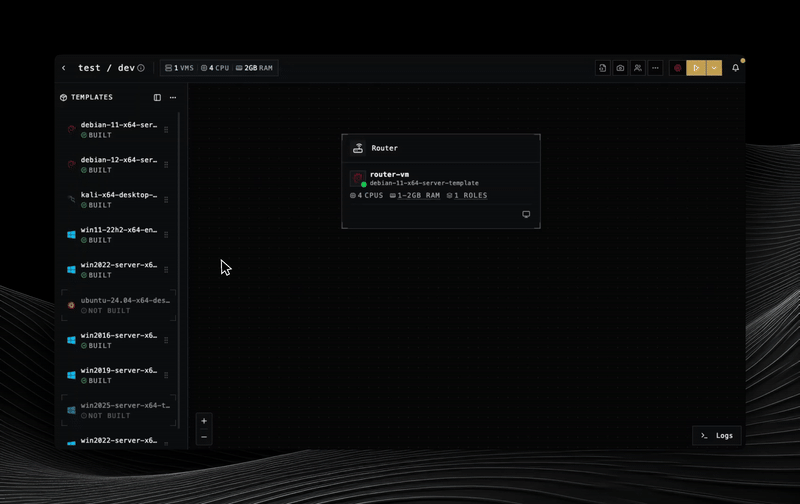Click the Router network icon
800x504 pixels.
(x=358, y=148)
